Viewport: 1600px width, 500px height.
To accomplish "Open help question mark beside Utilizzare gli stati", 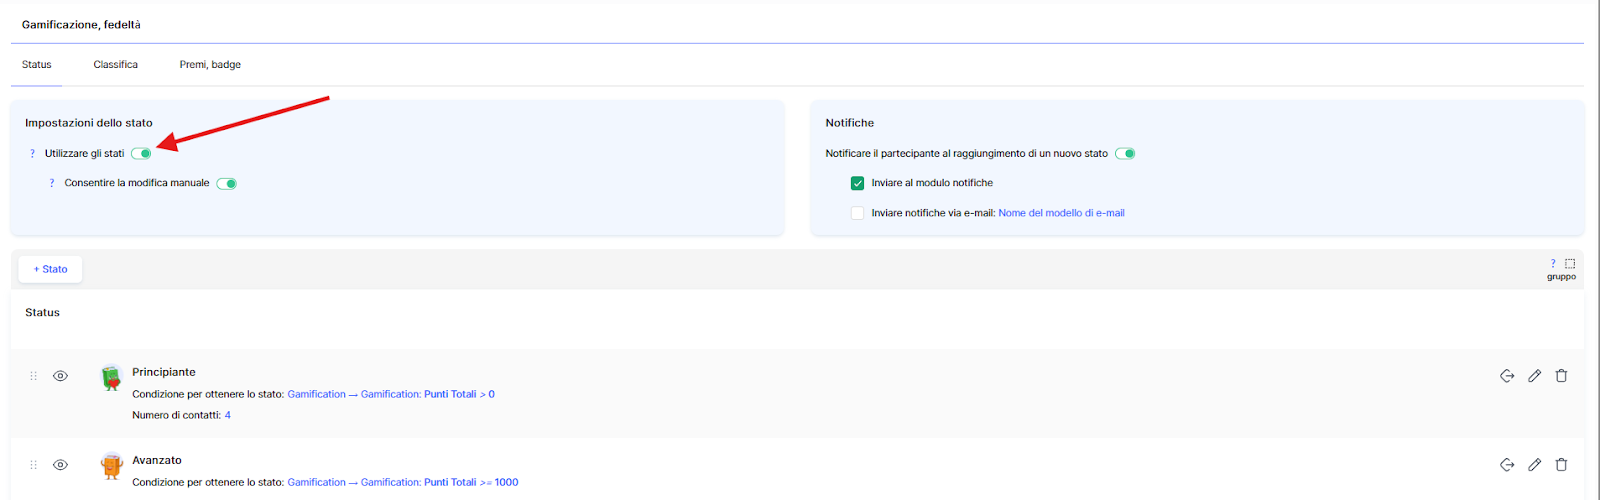I will pos(32,154).
